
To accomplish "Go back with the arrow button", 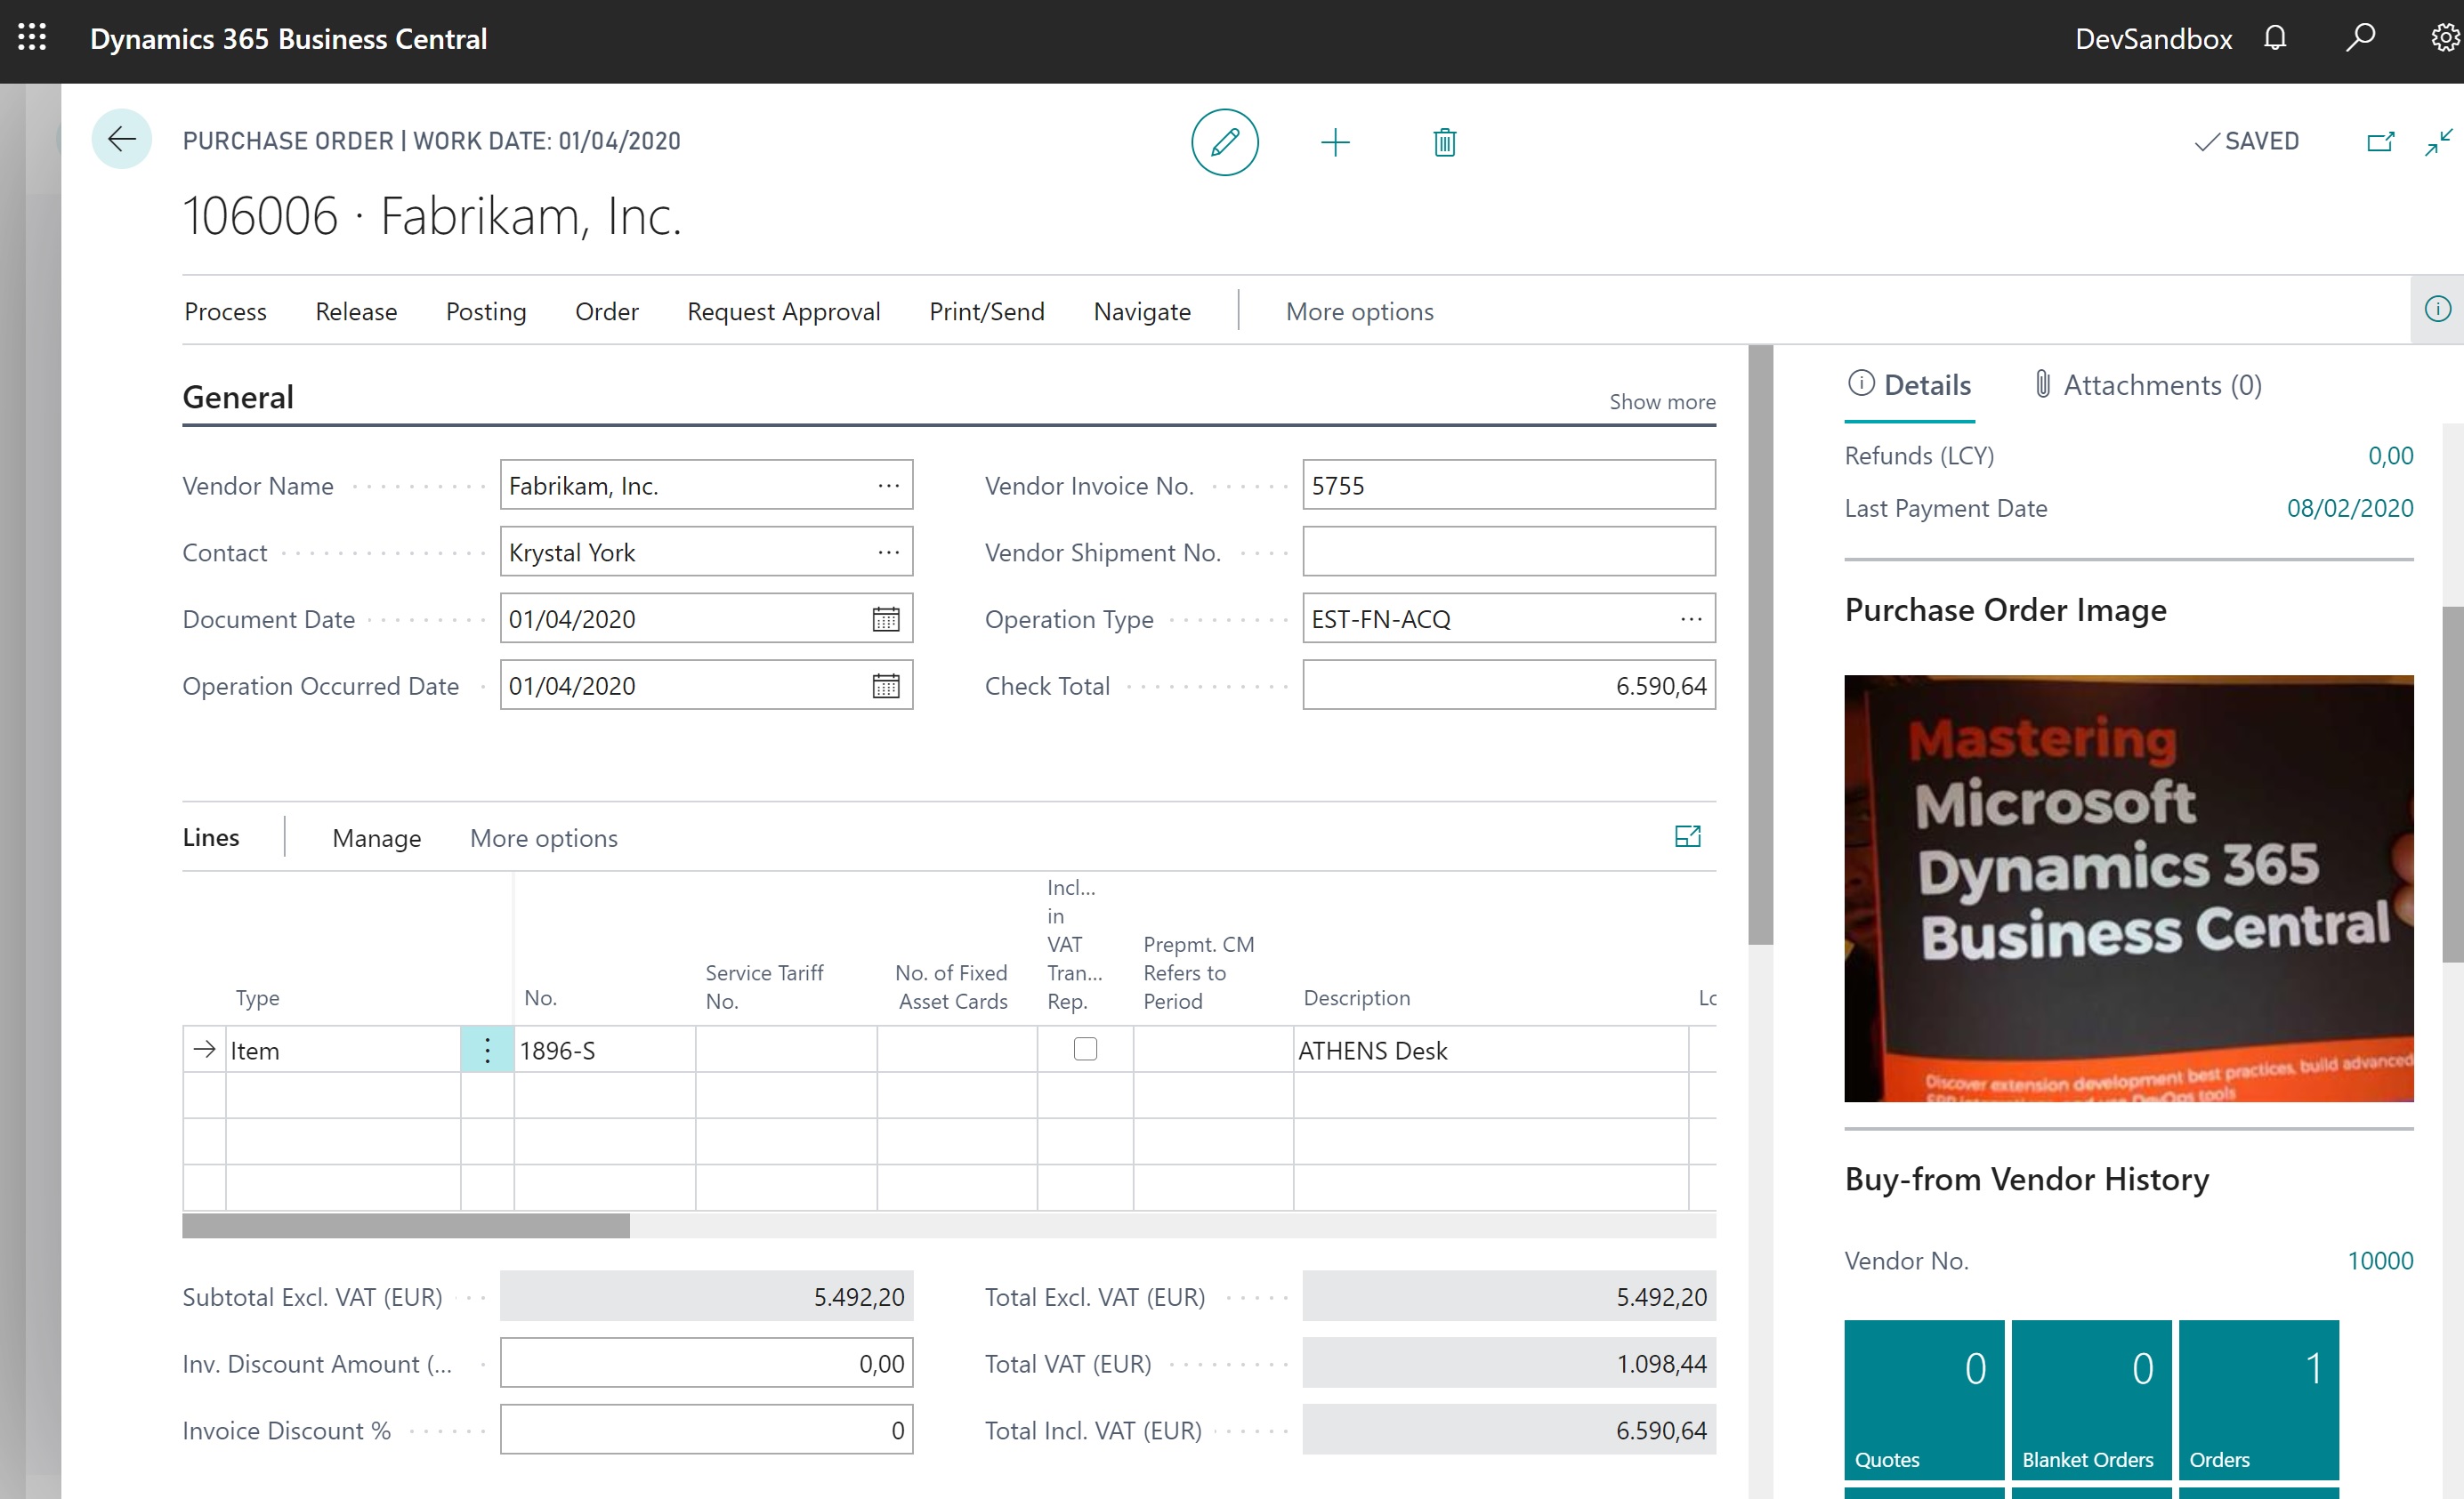I will [122, 139].
